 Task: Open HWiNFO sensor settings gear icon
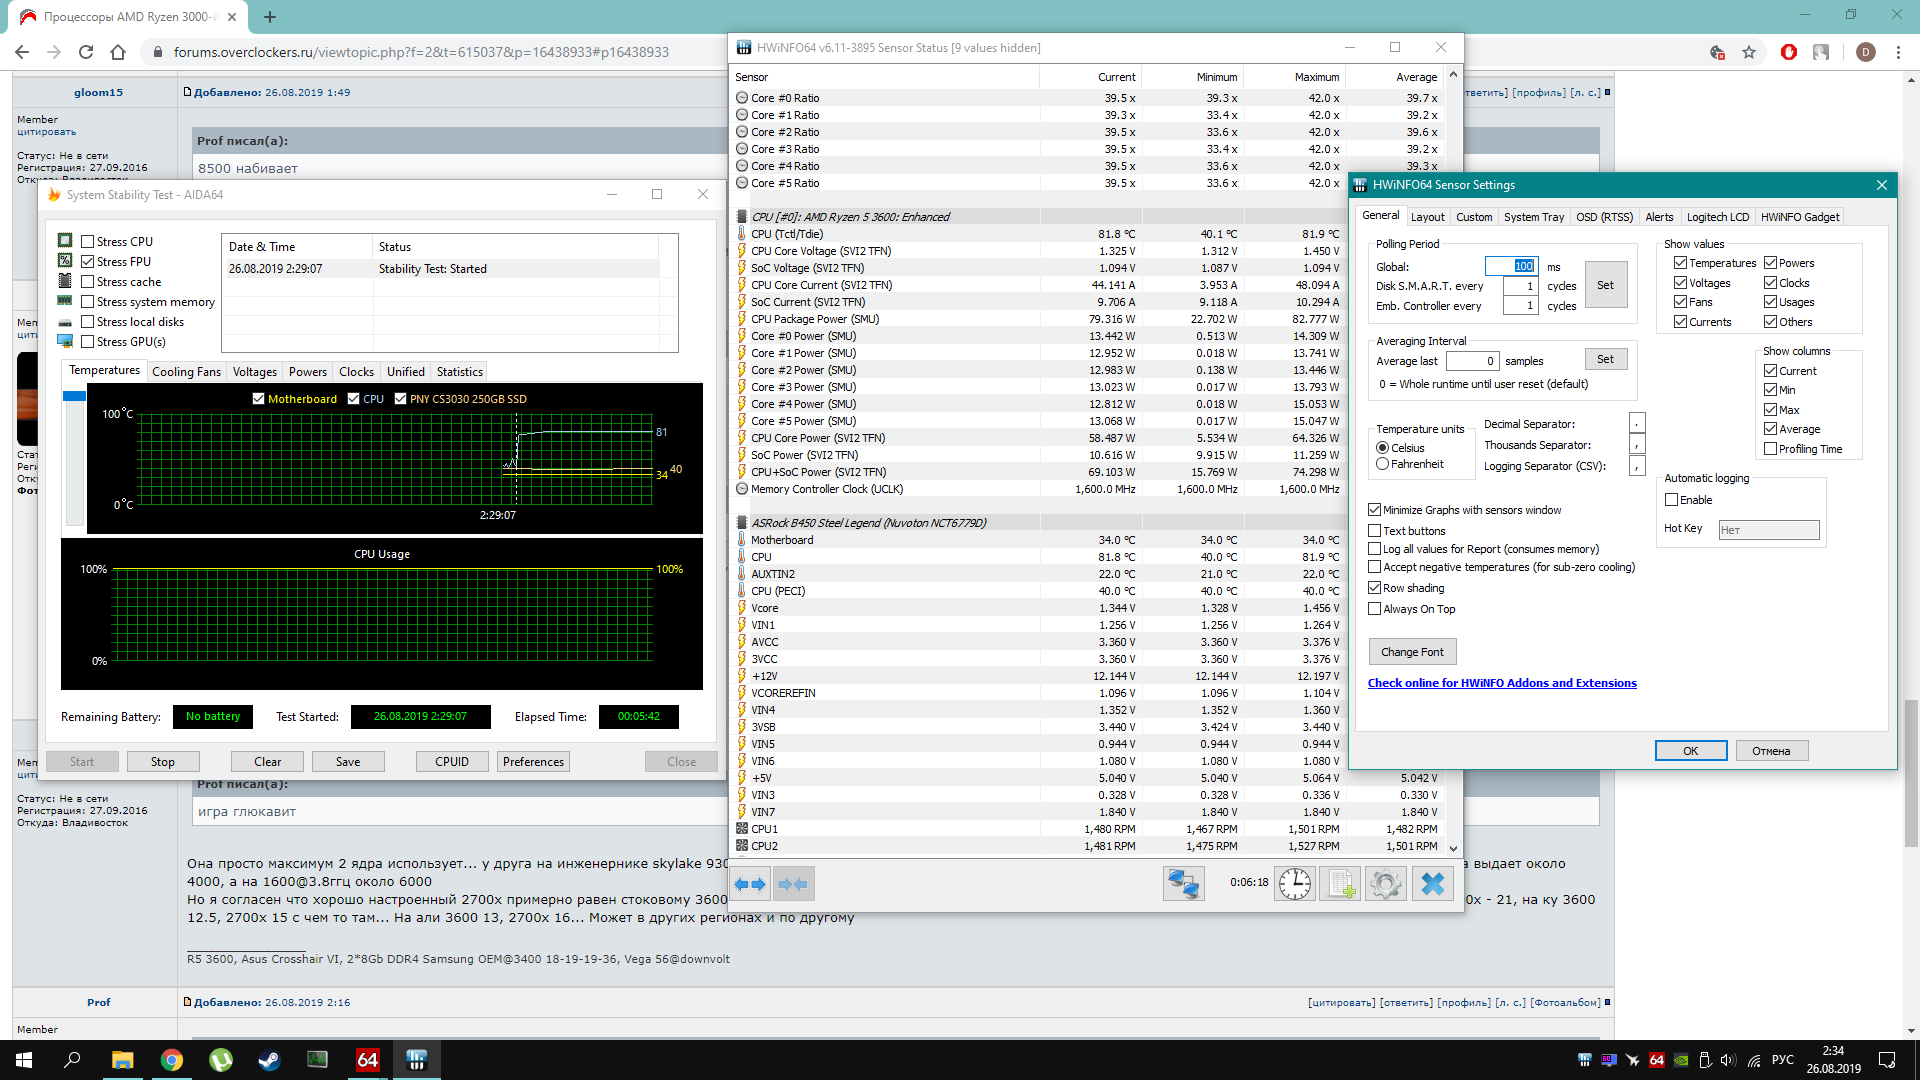pos(1386,884)
